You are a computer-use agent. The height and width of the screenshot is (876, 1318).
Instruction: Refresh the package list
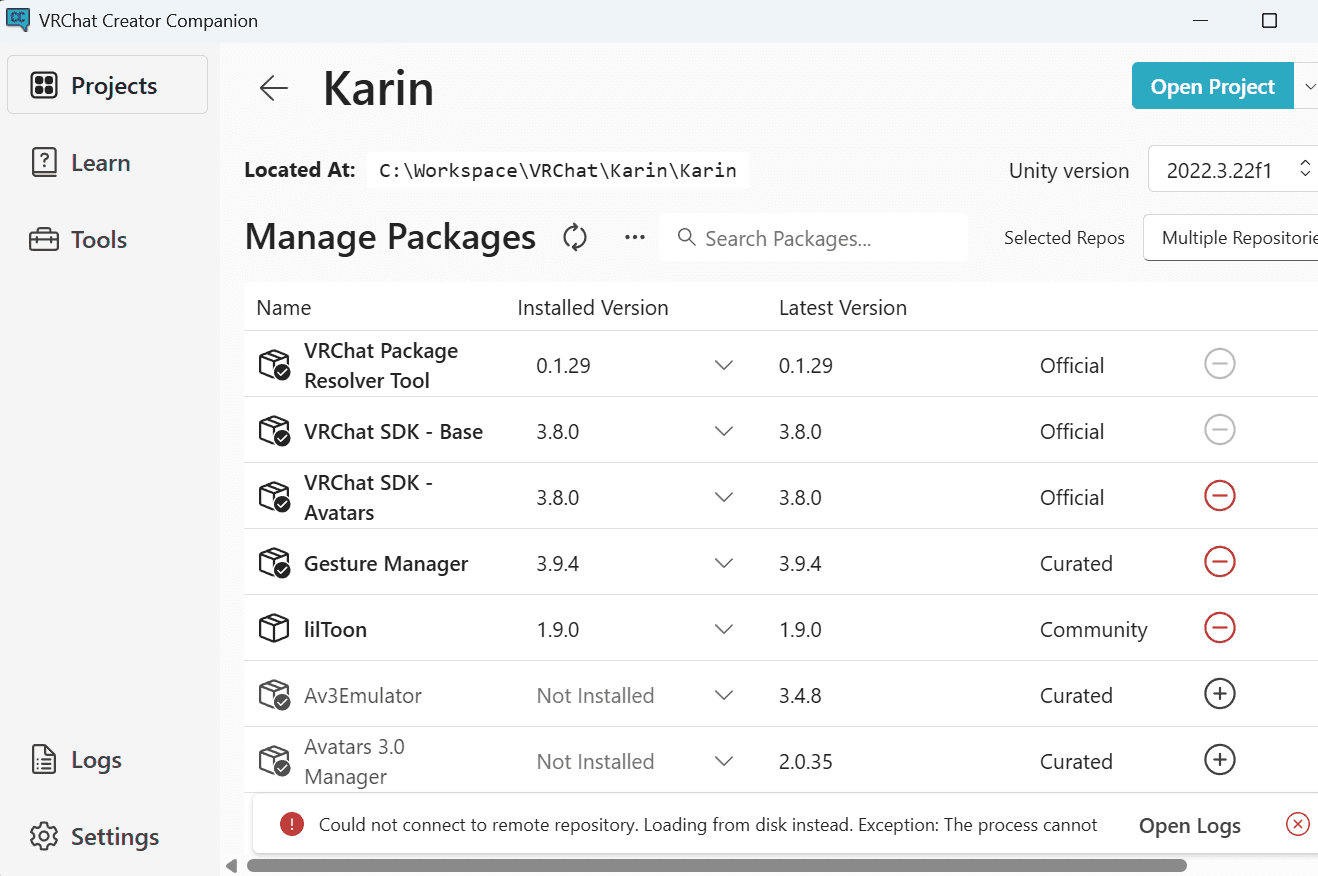pos(574,238)
